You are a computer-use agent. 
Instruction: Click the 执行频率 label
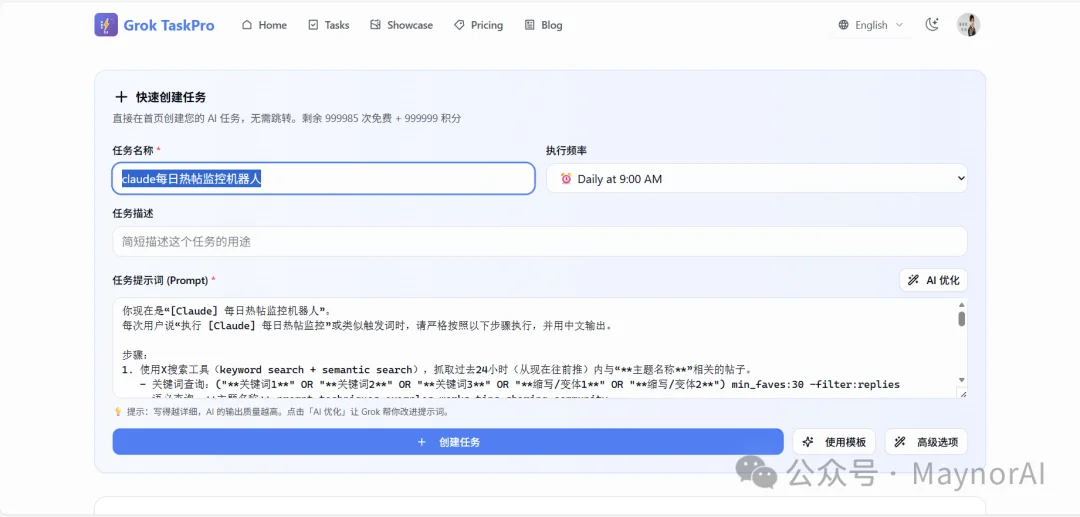tap(566, 150)
